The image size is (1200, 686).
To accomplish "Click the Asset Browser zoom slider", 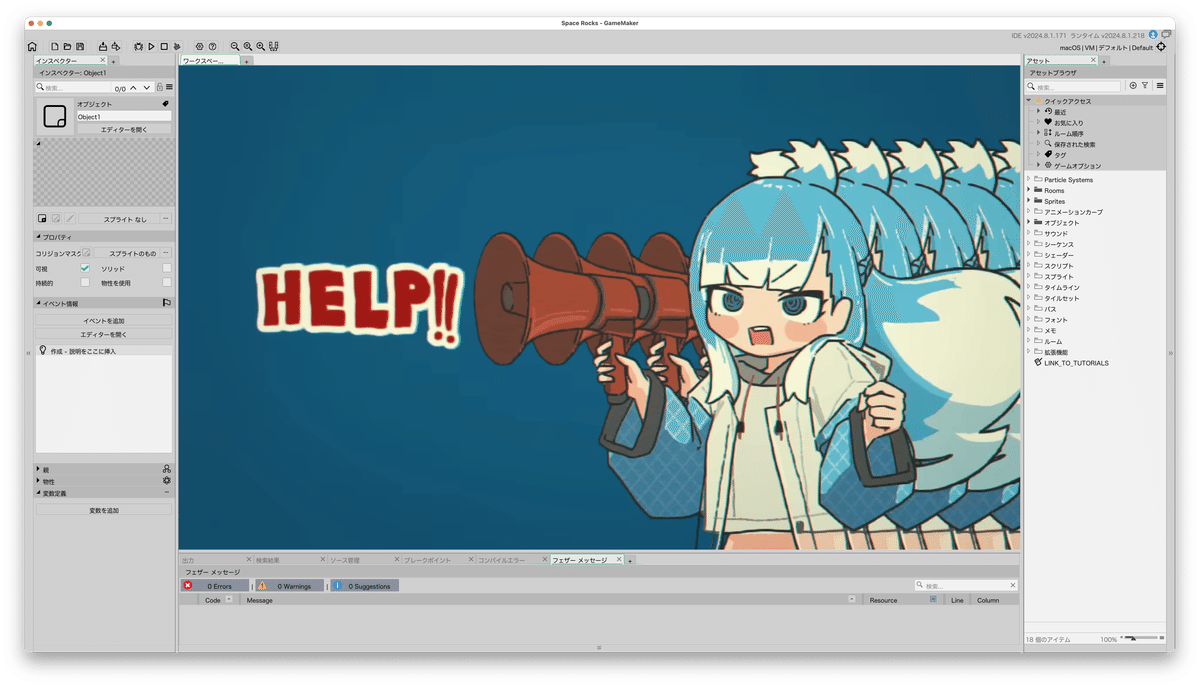I will pyautogui.click(x=1141, y=638).
